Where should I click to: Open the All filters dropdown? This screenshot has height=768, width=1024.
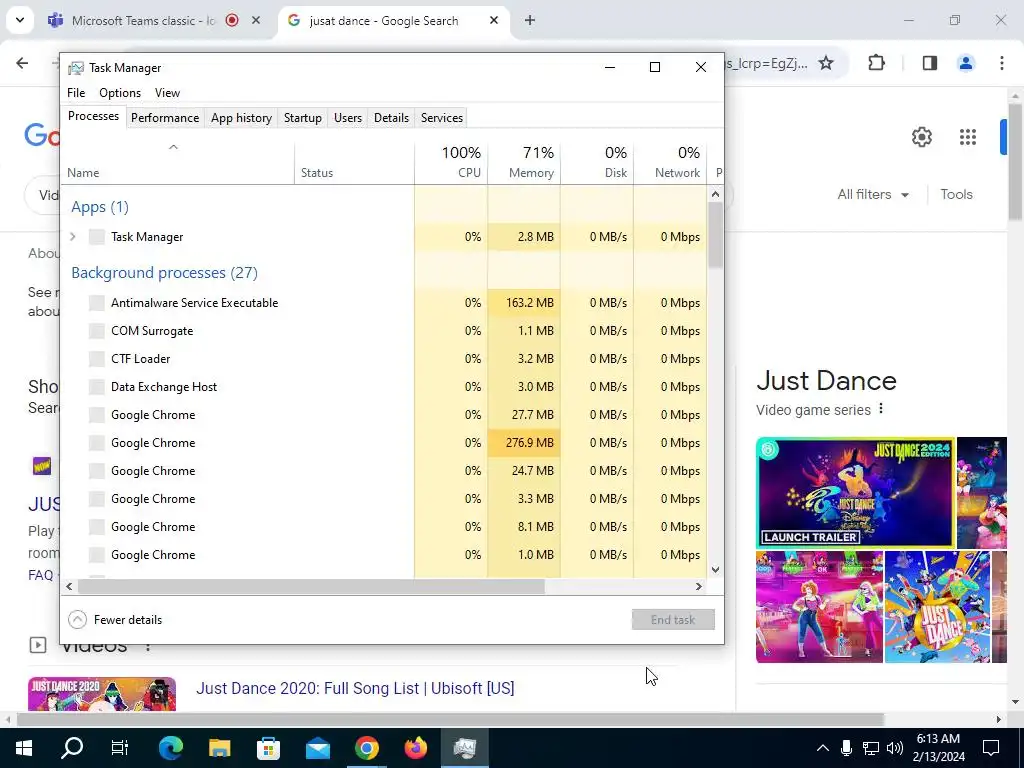(x=872, y=195)
